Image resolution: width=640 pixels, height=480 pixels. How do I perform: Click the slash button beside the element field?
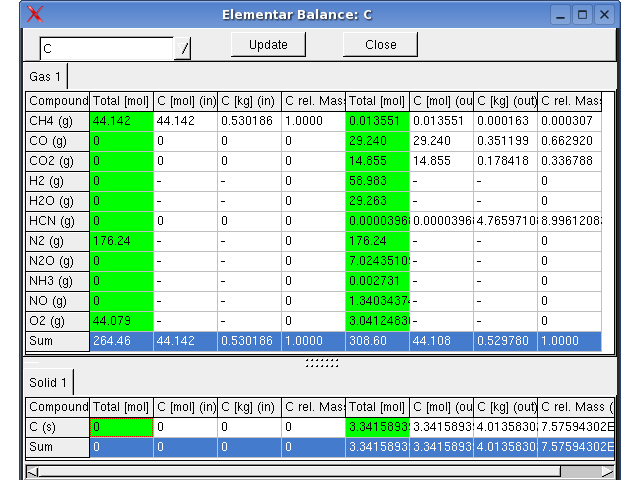pyautogui.click(x=183, y=48)
